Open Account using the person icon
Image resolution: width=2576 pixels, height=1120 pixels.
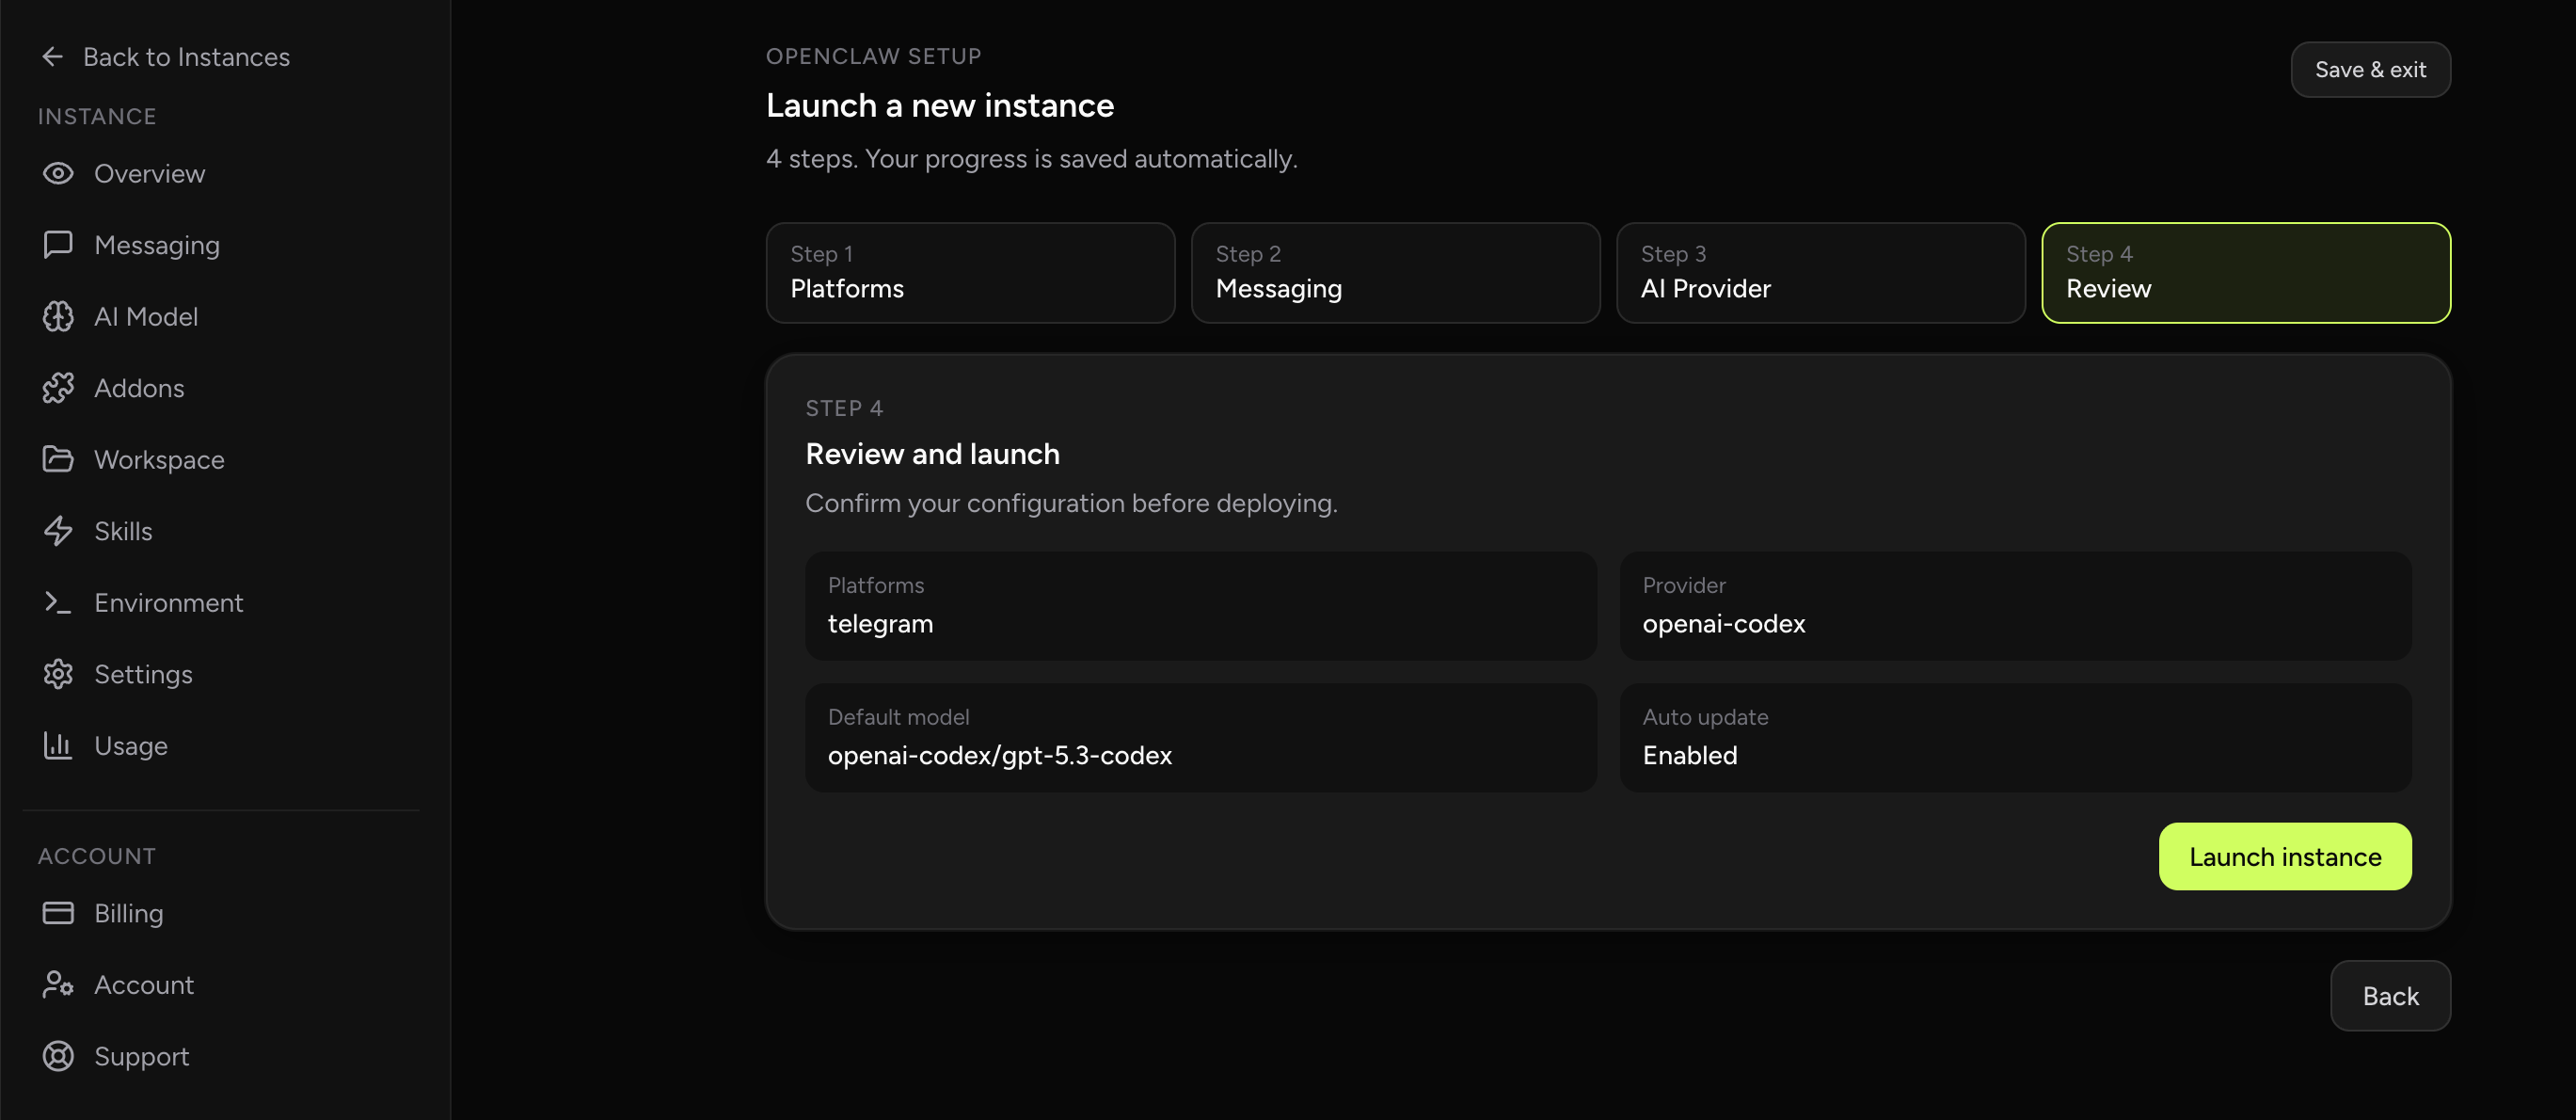point(58,984)
